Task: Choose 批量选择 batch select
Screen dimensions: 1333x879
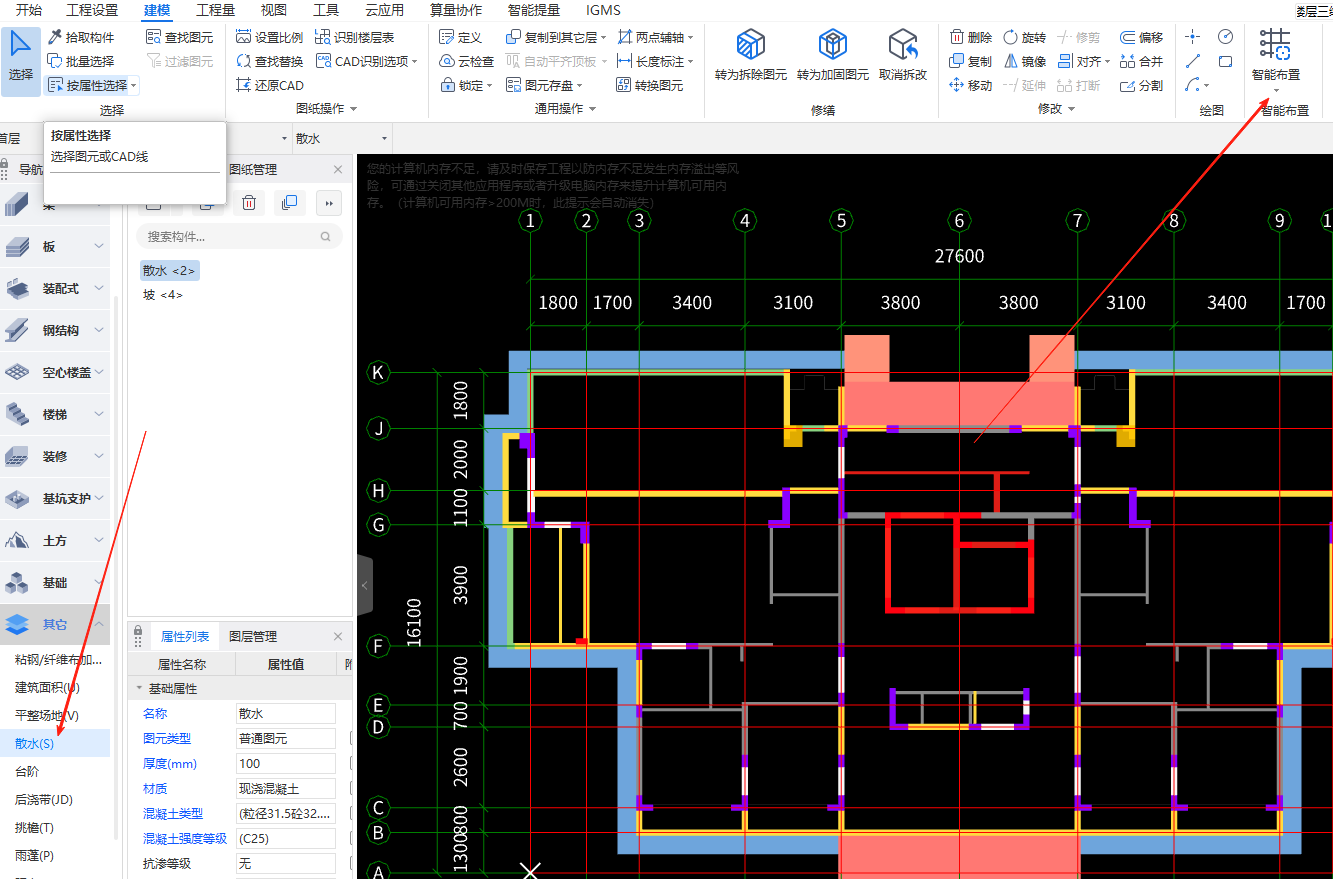Action: pyautogui.click(x=81, y=61)
